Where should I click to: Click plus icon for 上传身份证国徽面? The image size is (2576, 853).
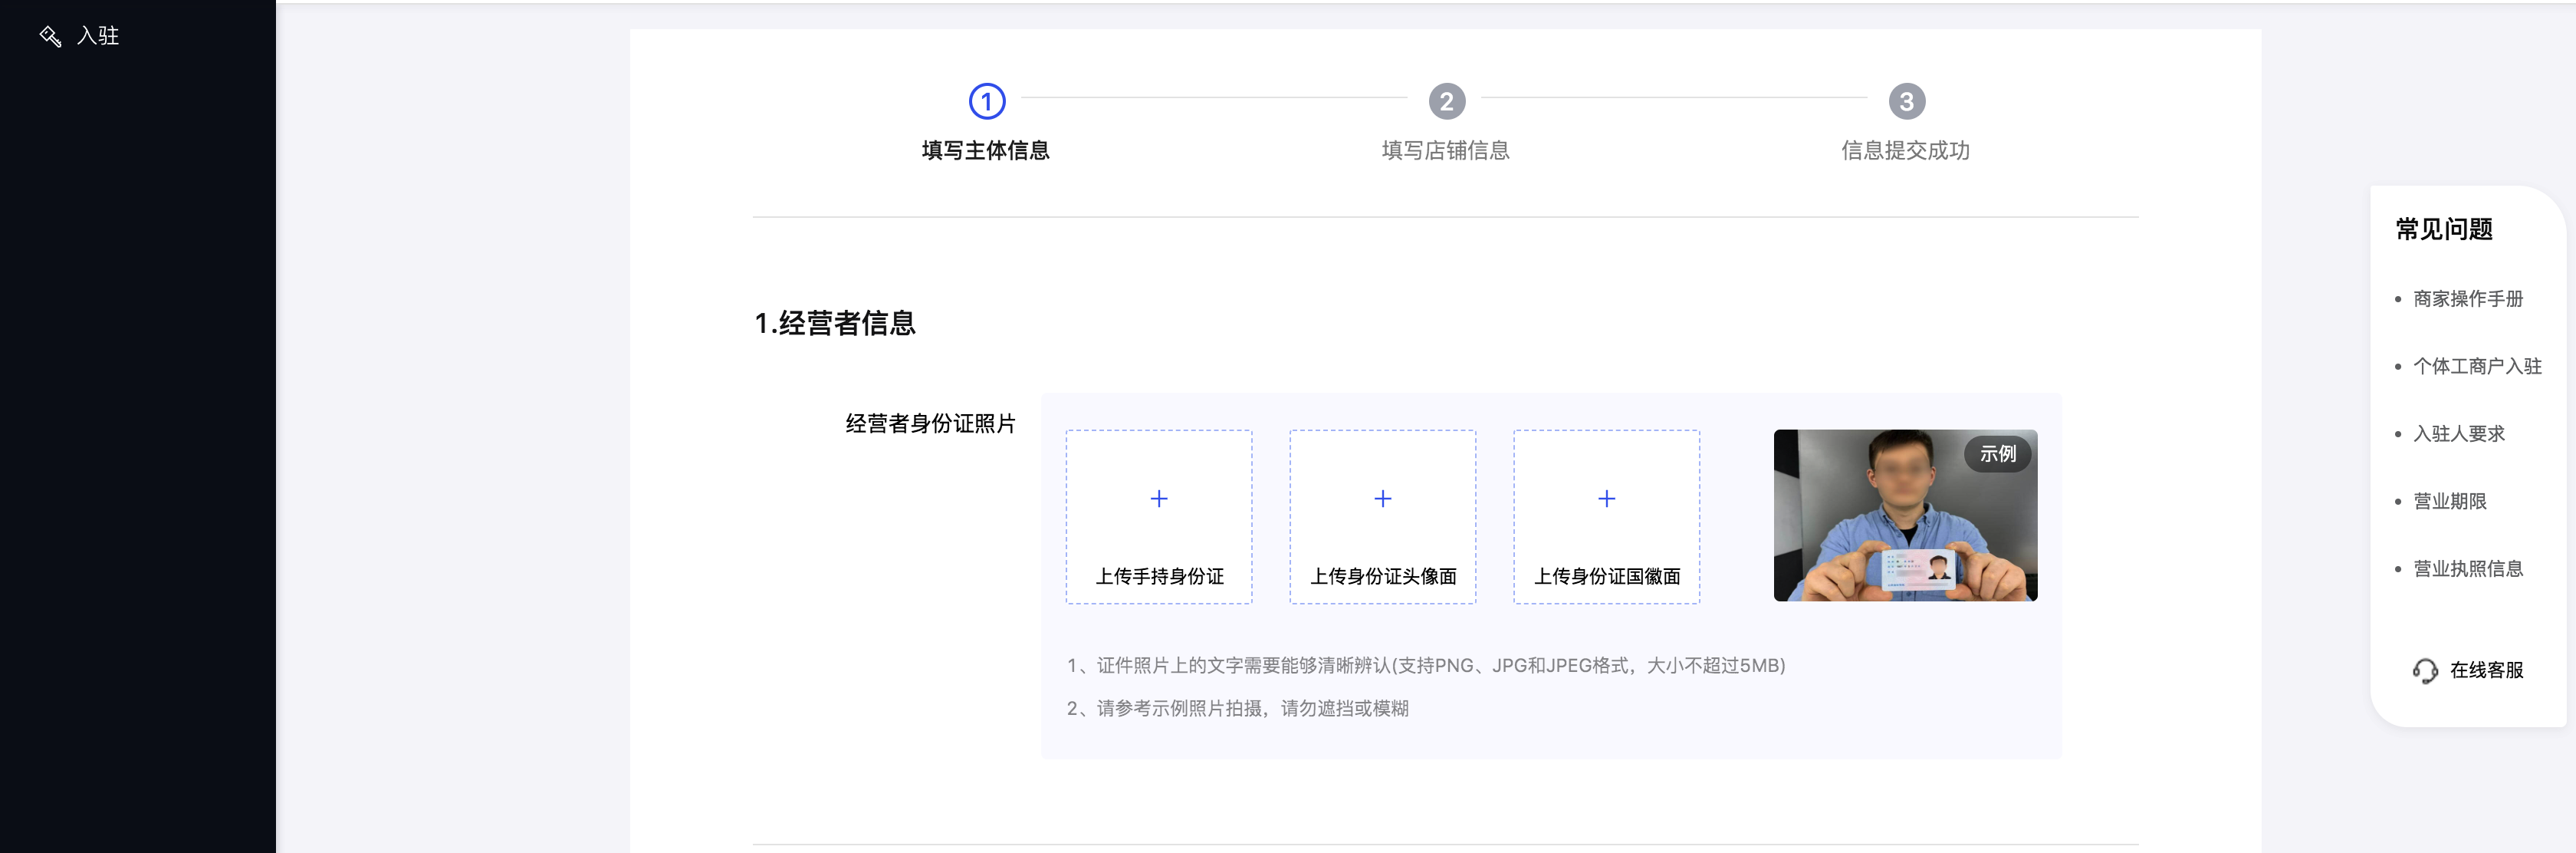1607,498
